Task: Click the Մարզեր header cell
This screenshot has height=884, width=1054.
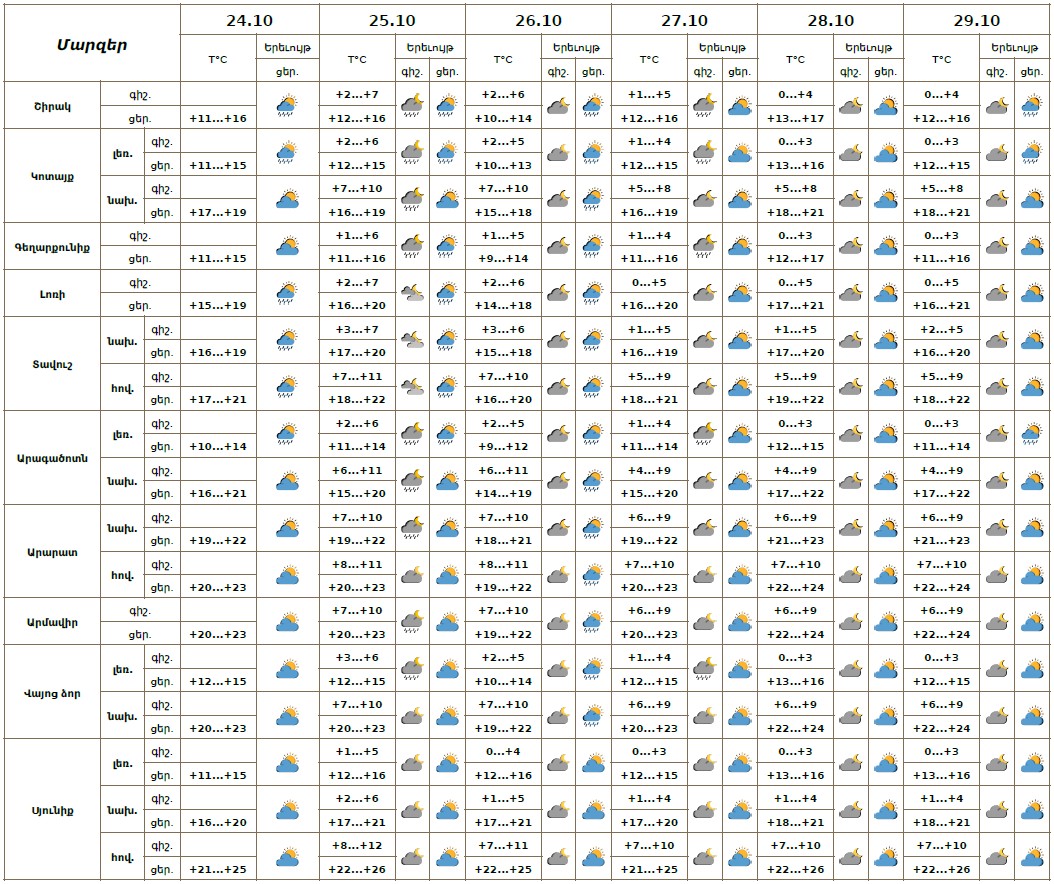Action: [x=92, y=44]
